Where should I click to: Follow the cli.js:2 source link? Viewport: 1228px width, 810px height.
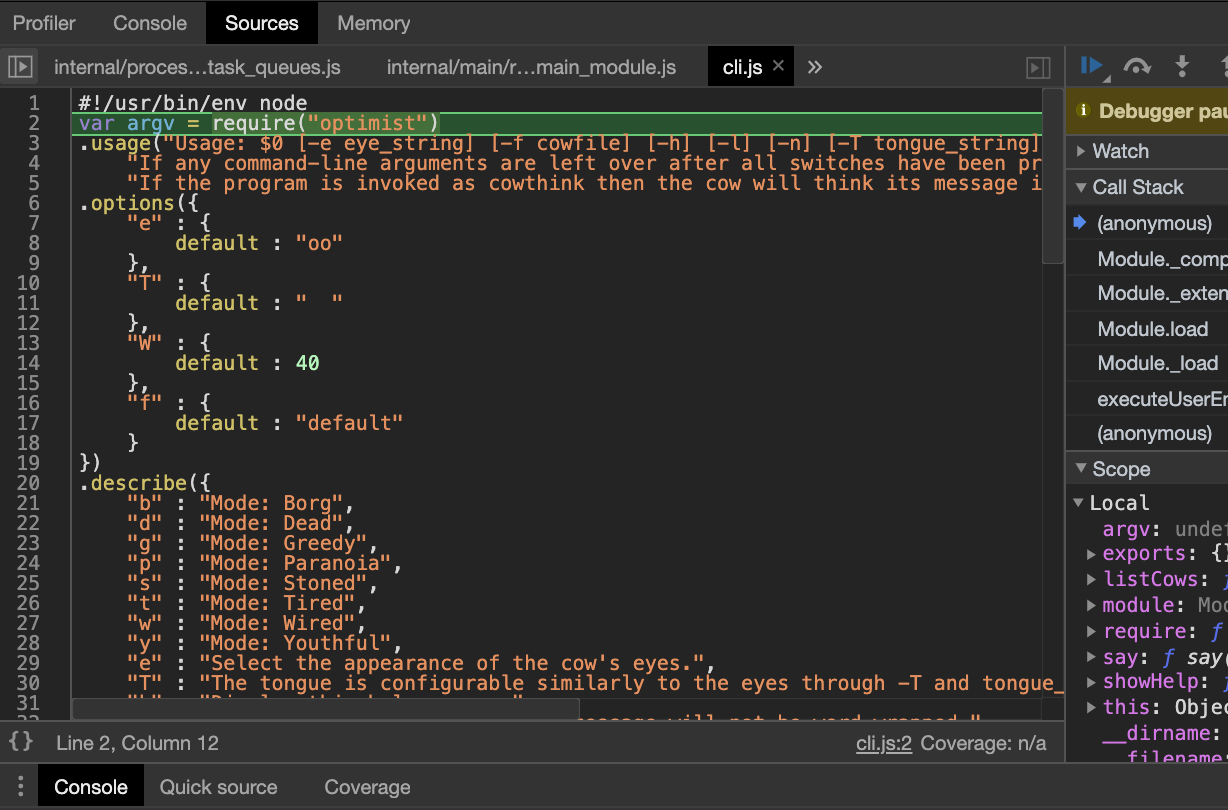884,743
